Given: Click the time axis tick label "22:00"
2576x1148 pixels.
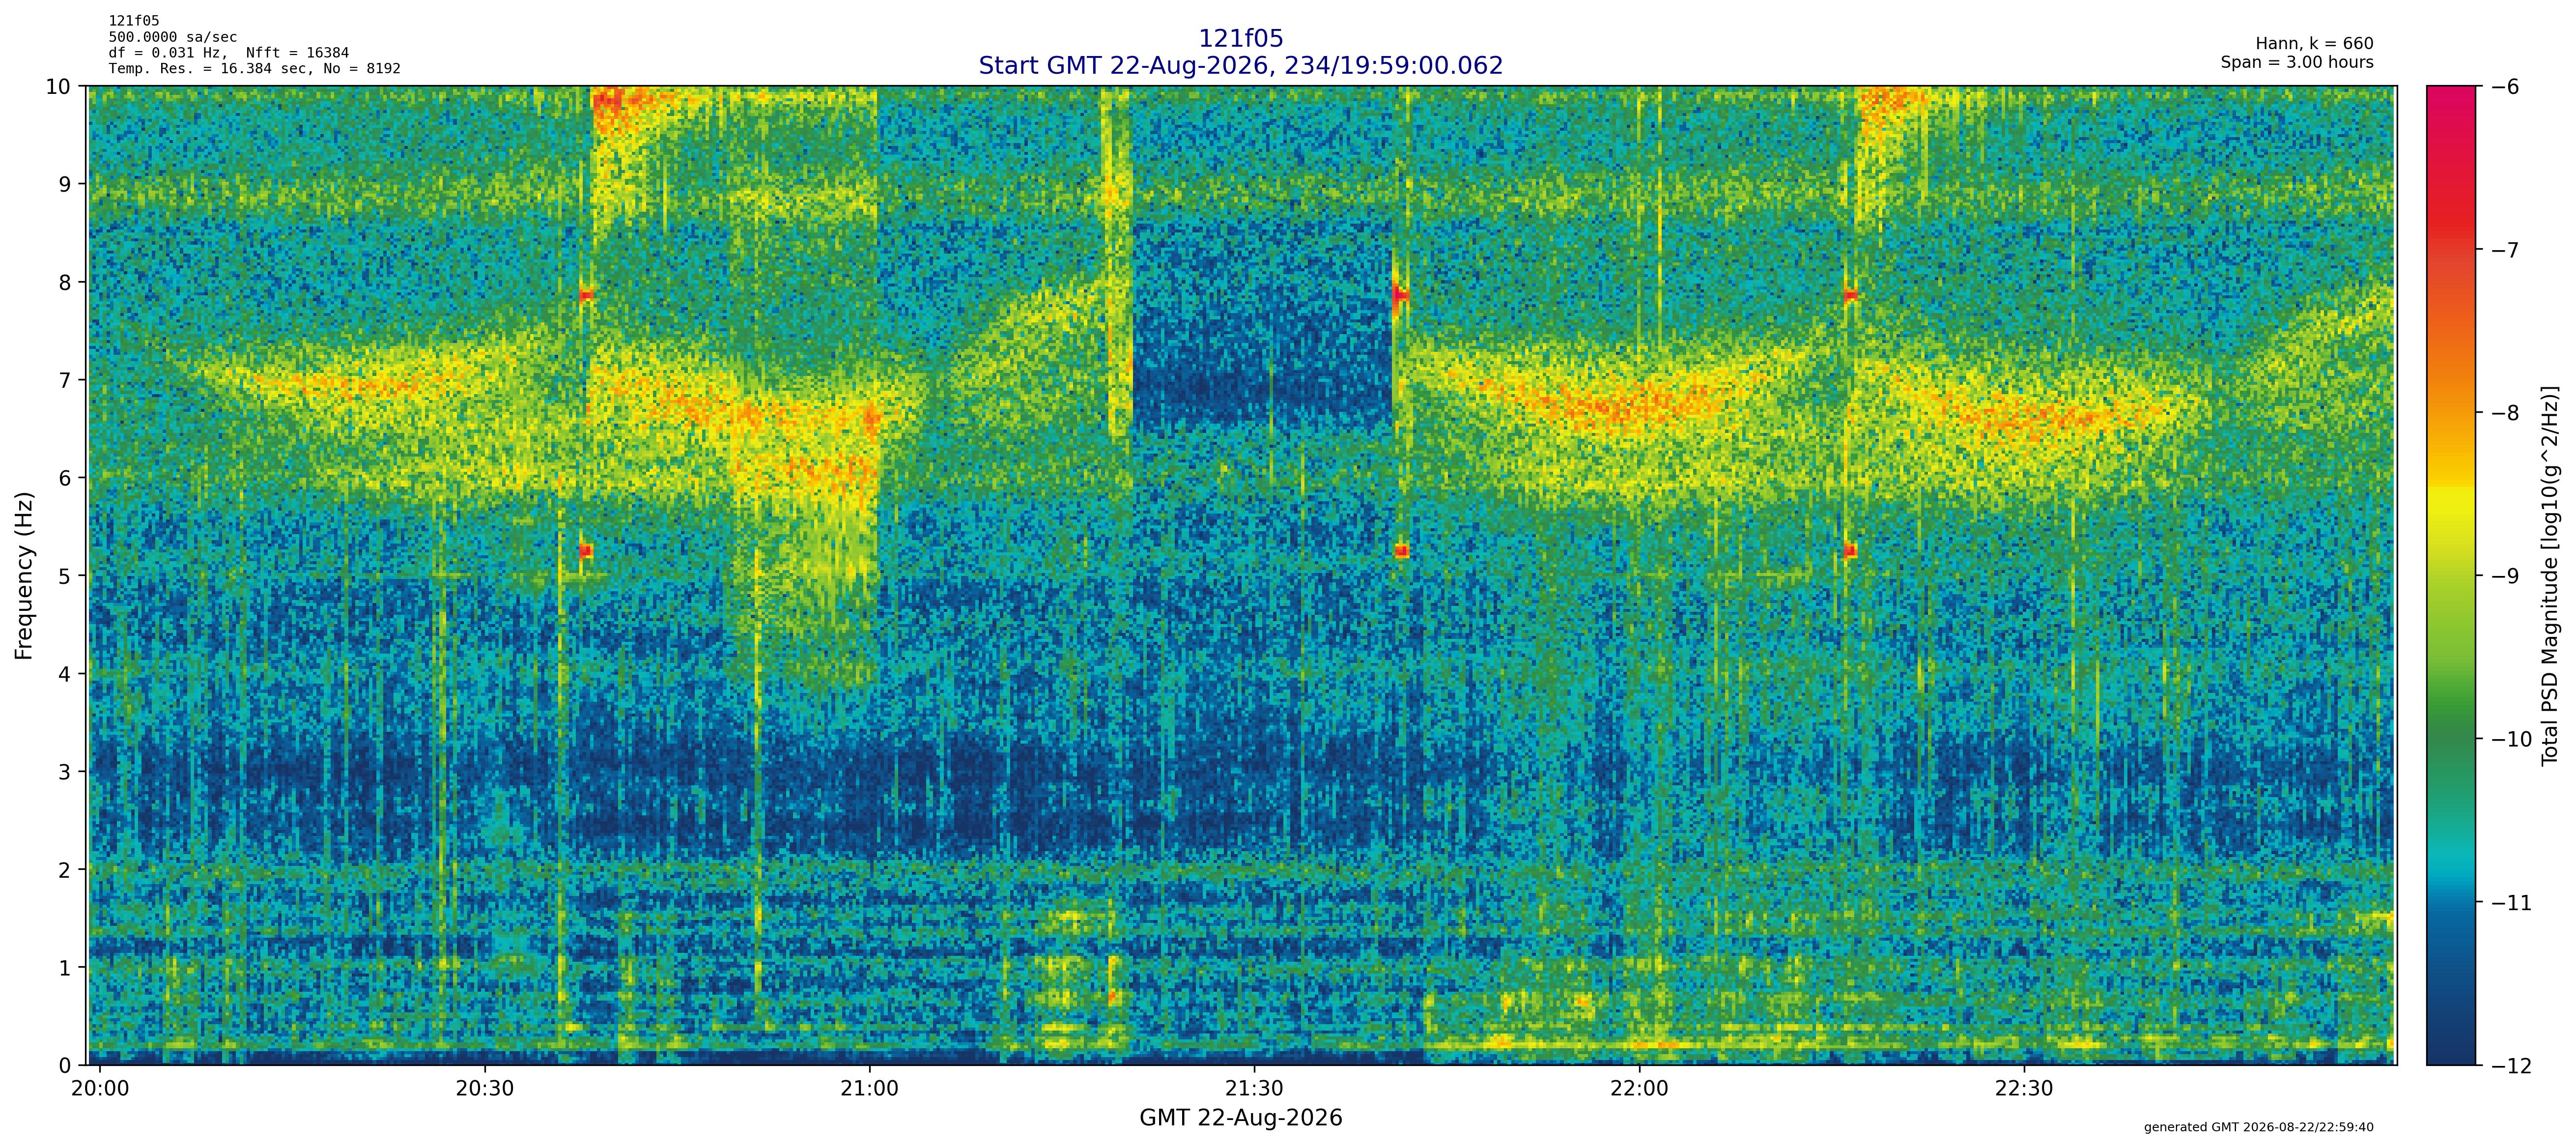Looking at the screenshot, I should pyautogui.click(x=1640, y=1089).
